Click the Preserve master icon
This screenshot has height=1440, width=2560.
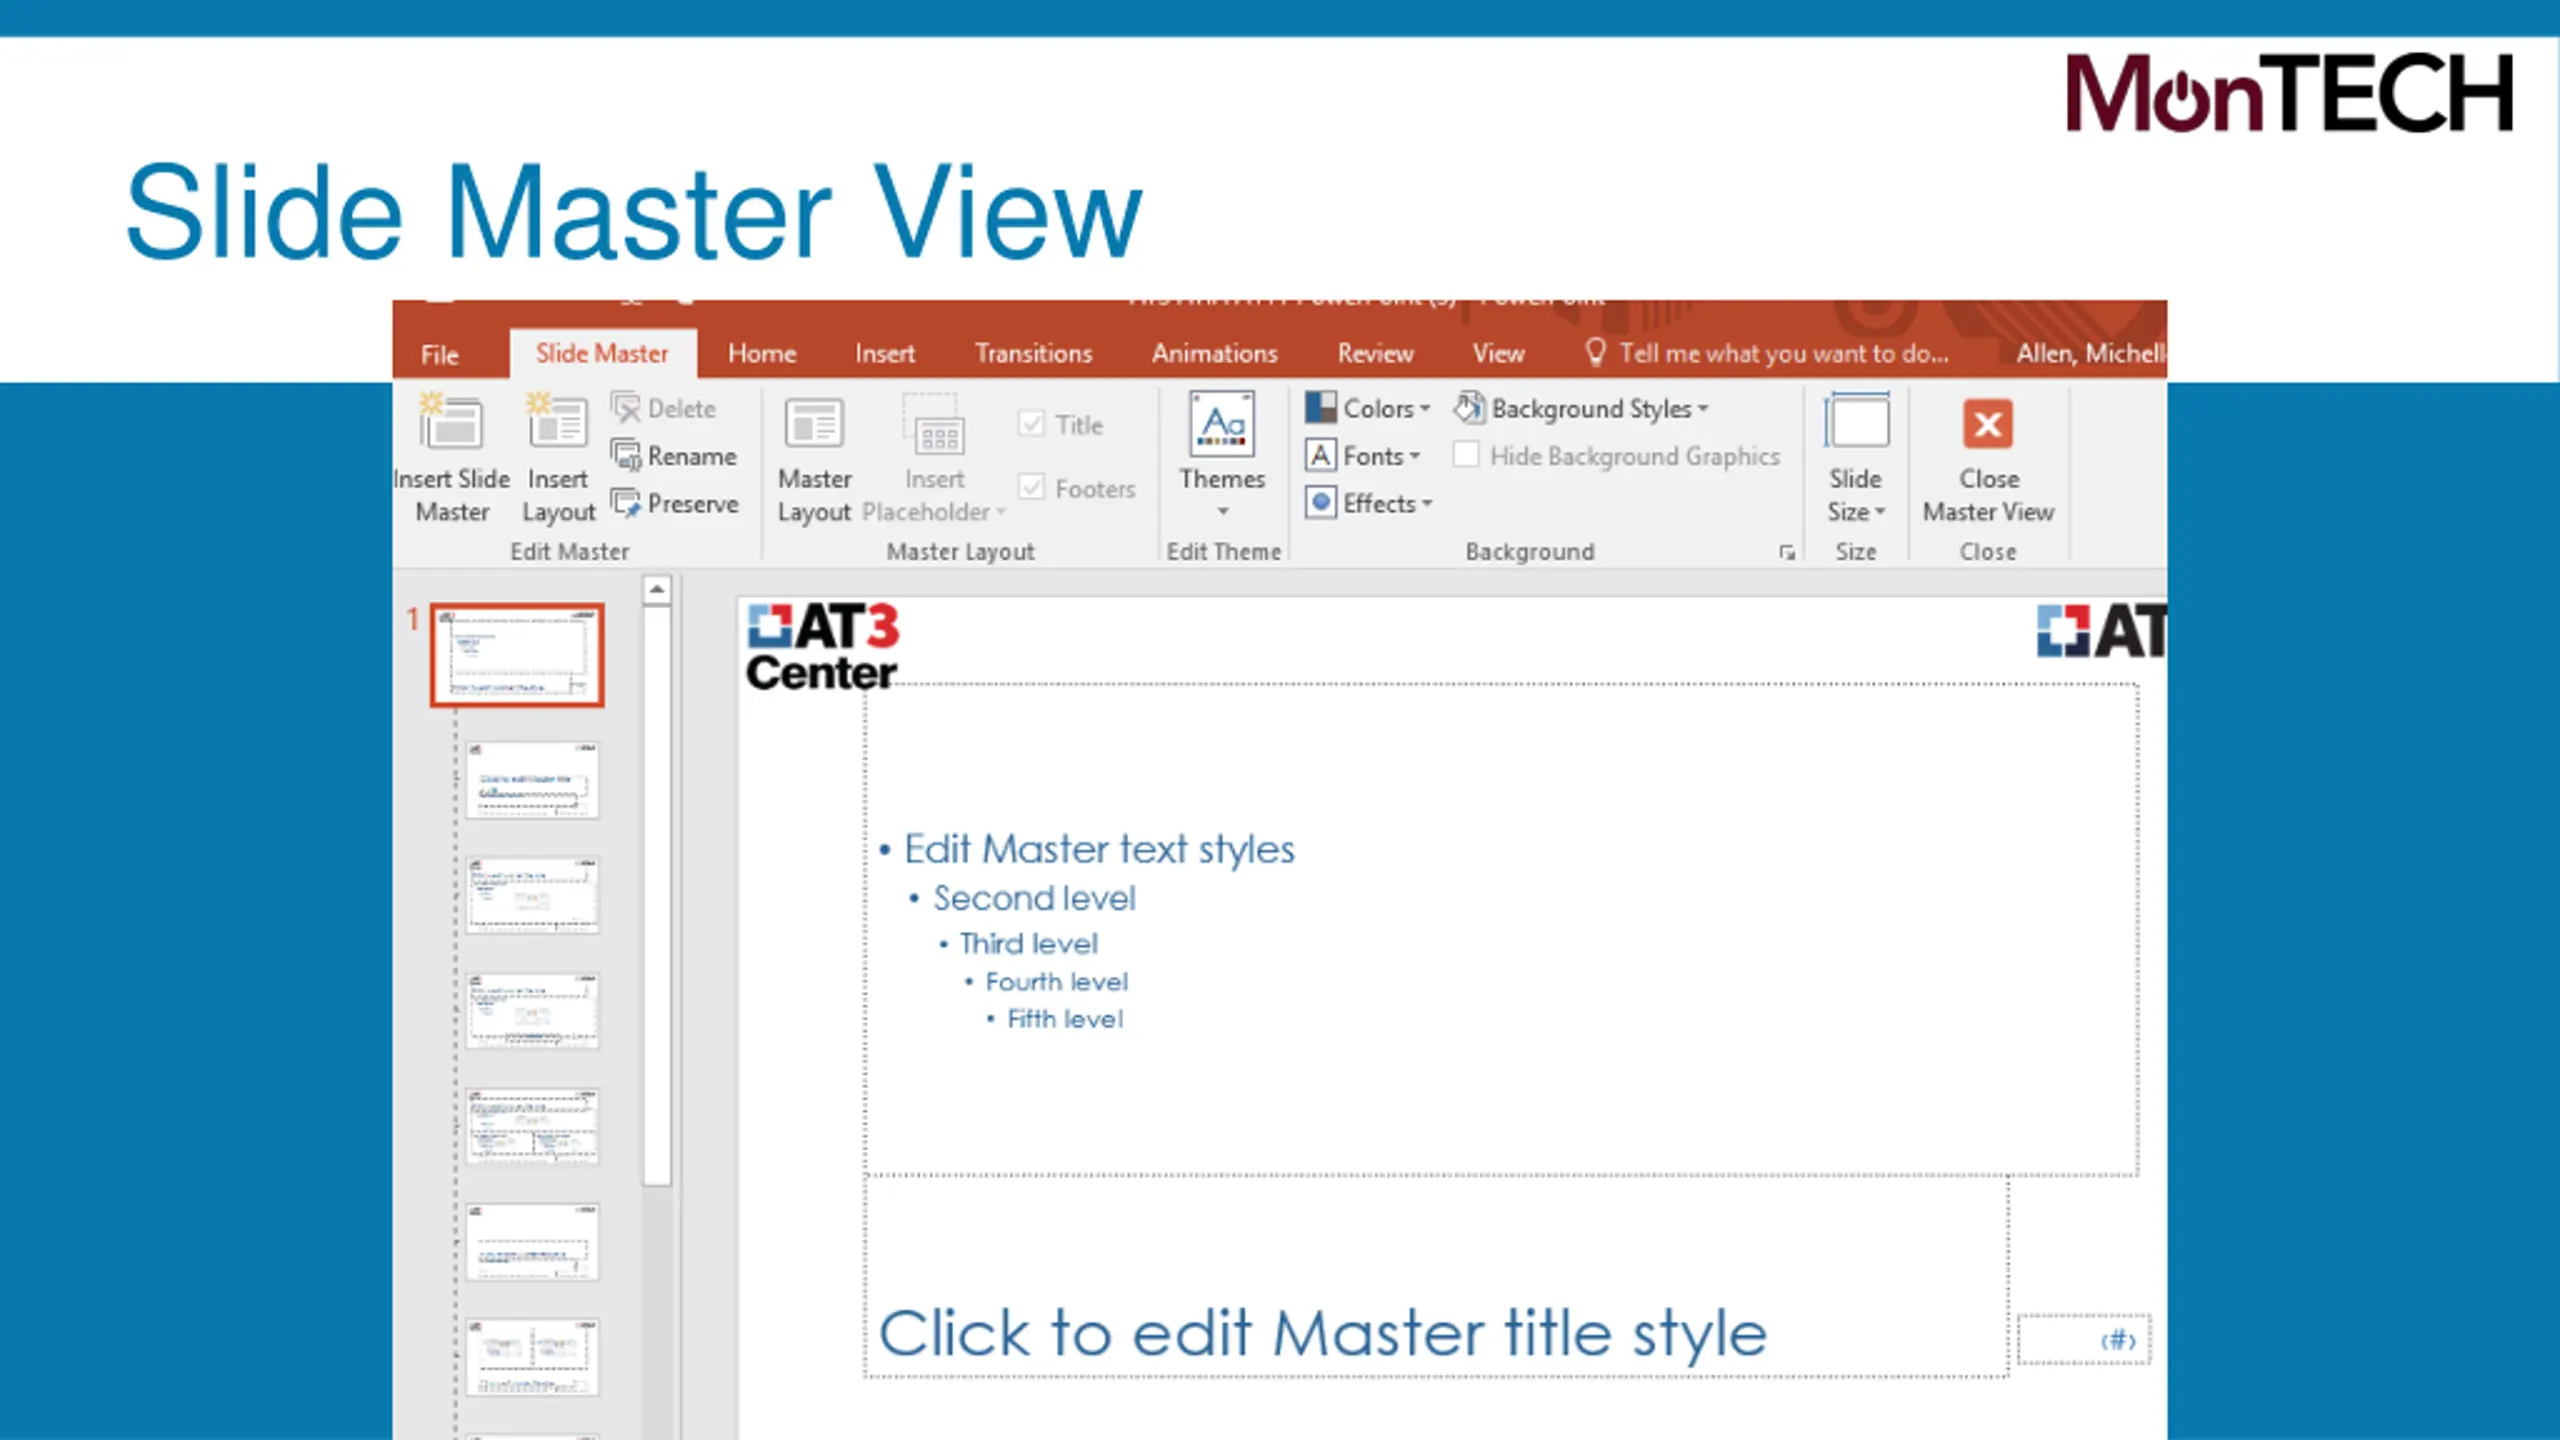coord(626,503)
